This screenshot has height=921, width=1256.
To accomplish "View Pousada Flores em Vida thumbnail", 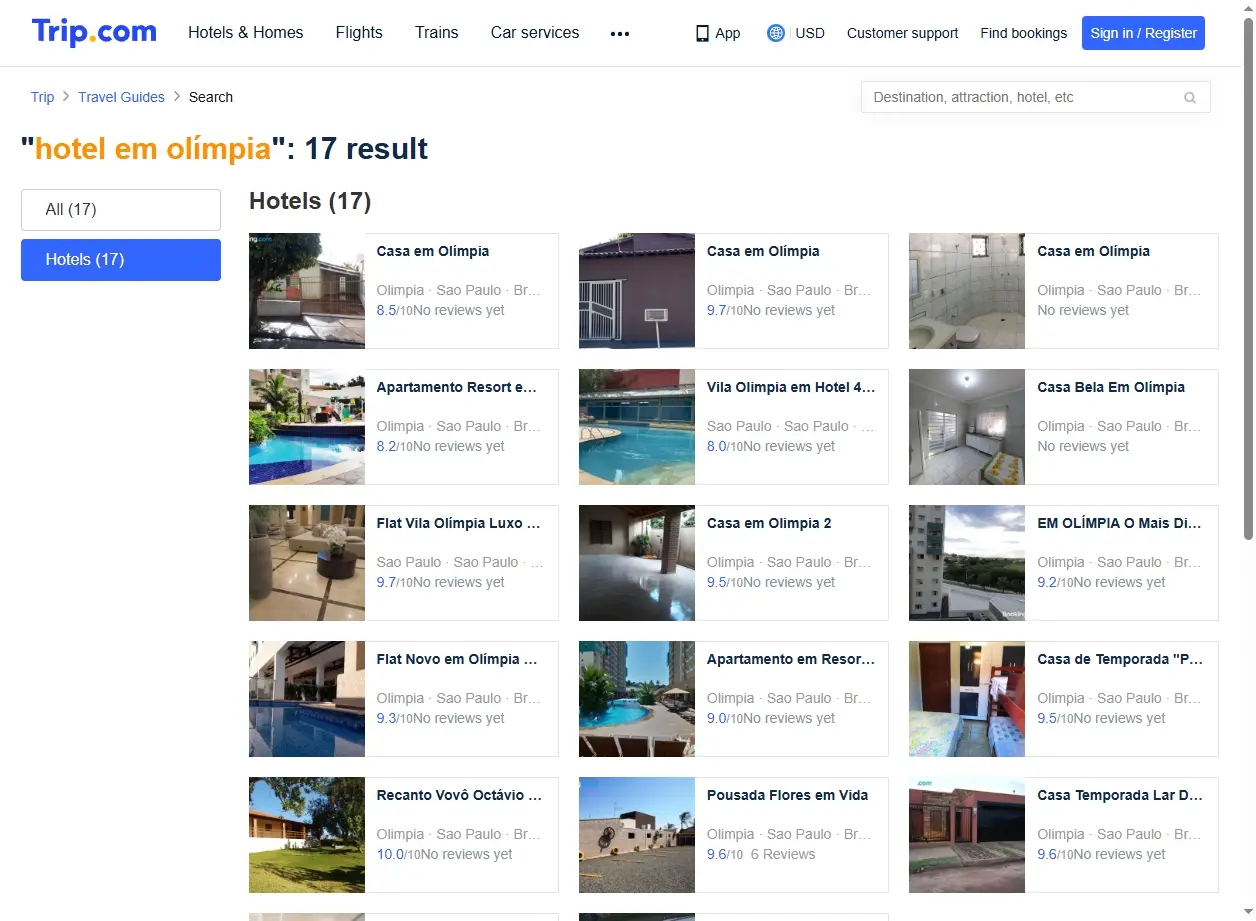I will (637, 835).
